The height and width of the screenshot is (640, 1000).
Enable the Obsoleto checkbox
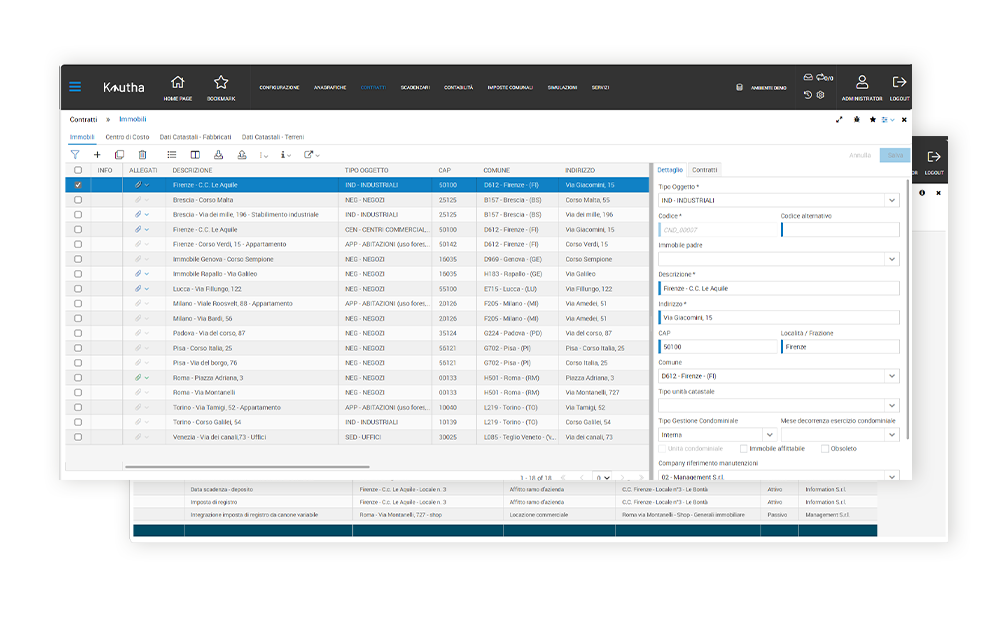coord(824,449)
